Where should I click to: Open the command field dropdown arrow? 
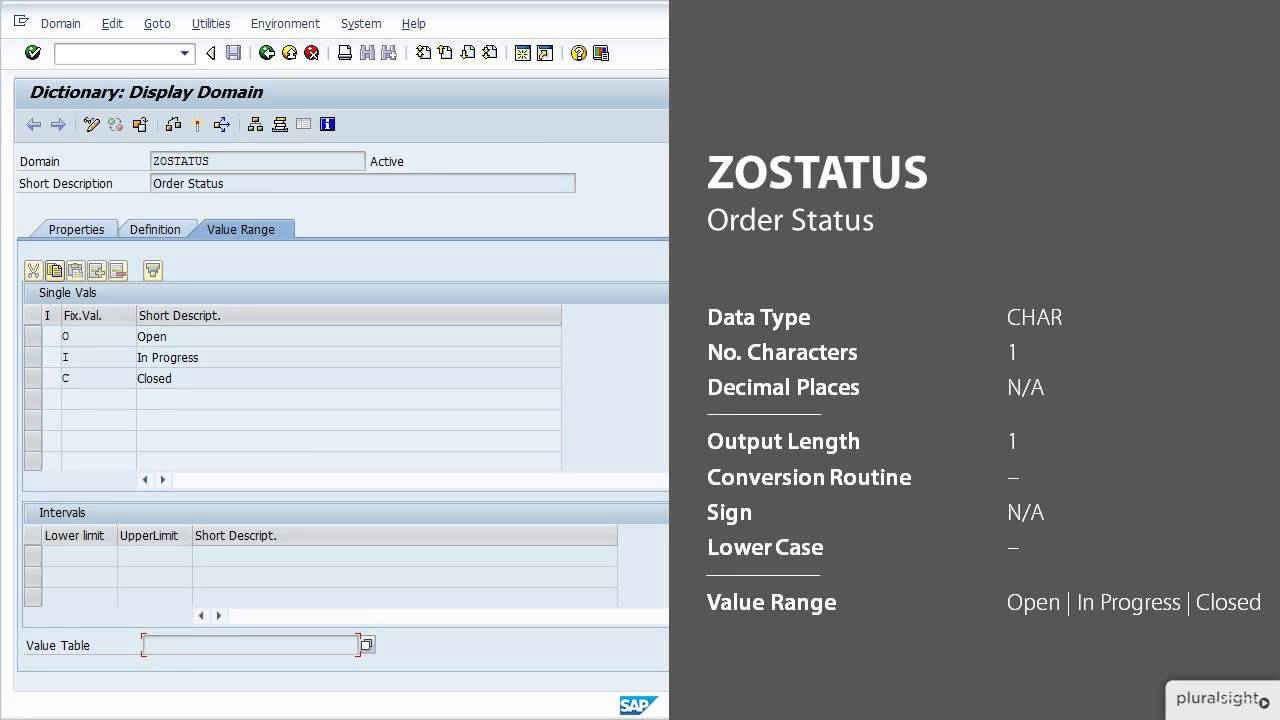pyautogui.click(x=184, y=54)
